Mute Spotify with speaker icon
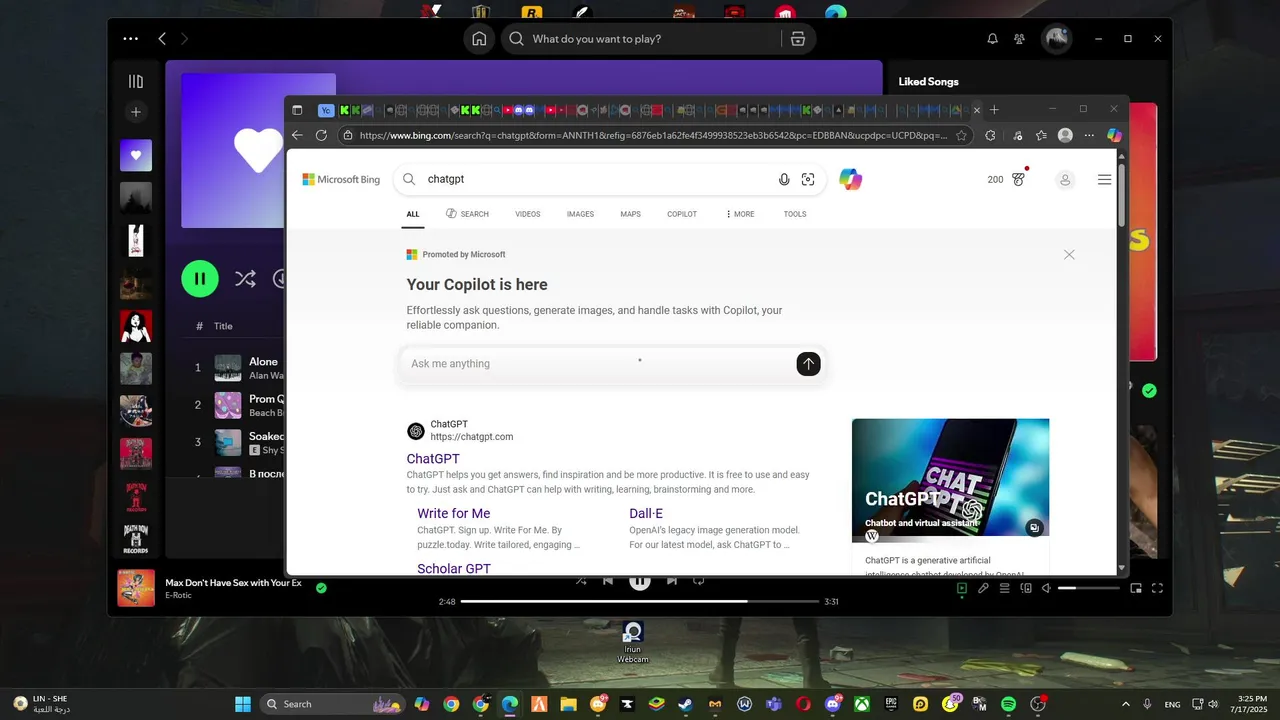The image size is (1280, 720). (x=1046, y=589)
